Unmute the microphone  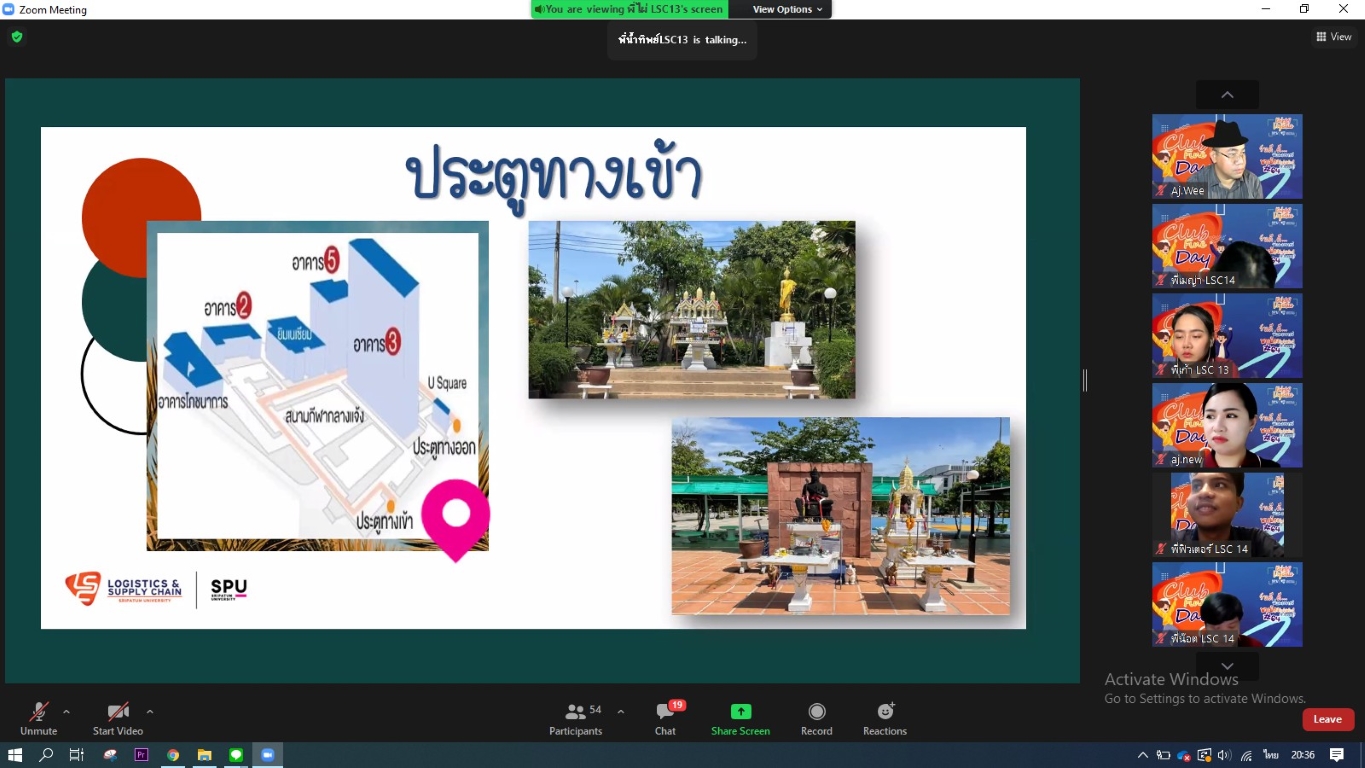pos(38,718)
